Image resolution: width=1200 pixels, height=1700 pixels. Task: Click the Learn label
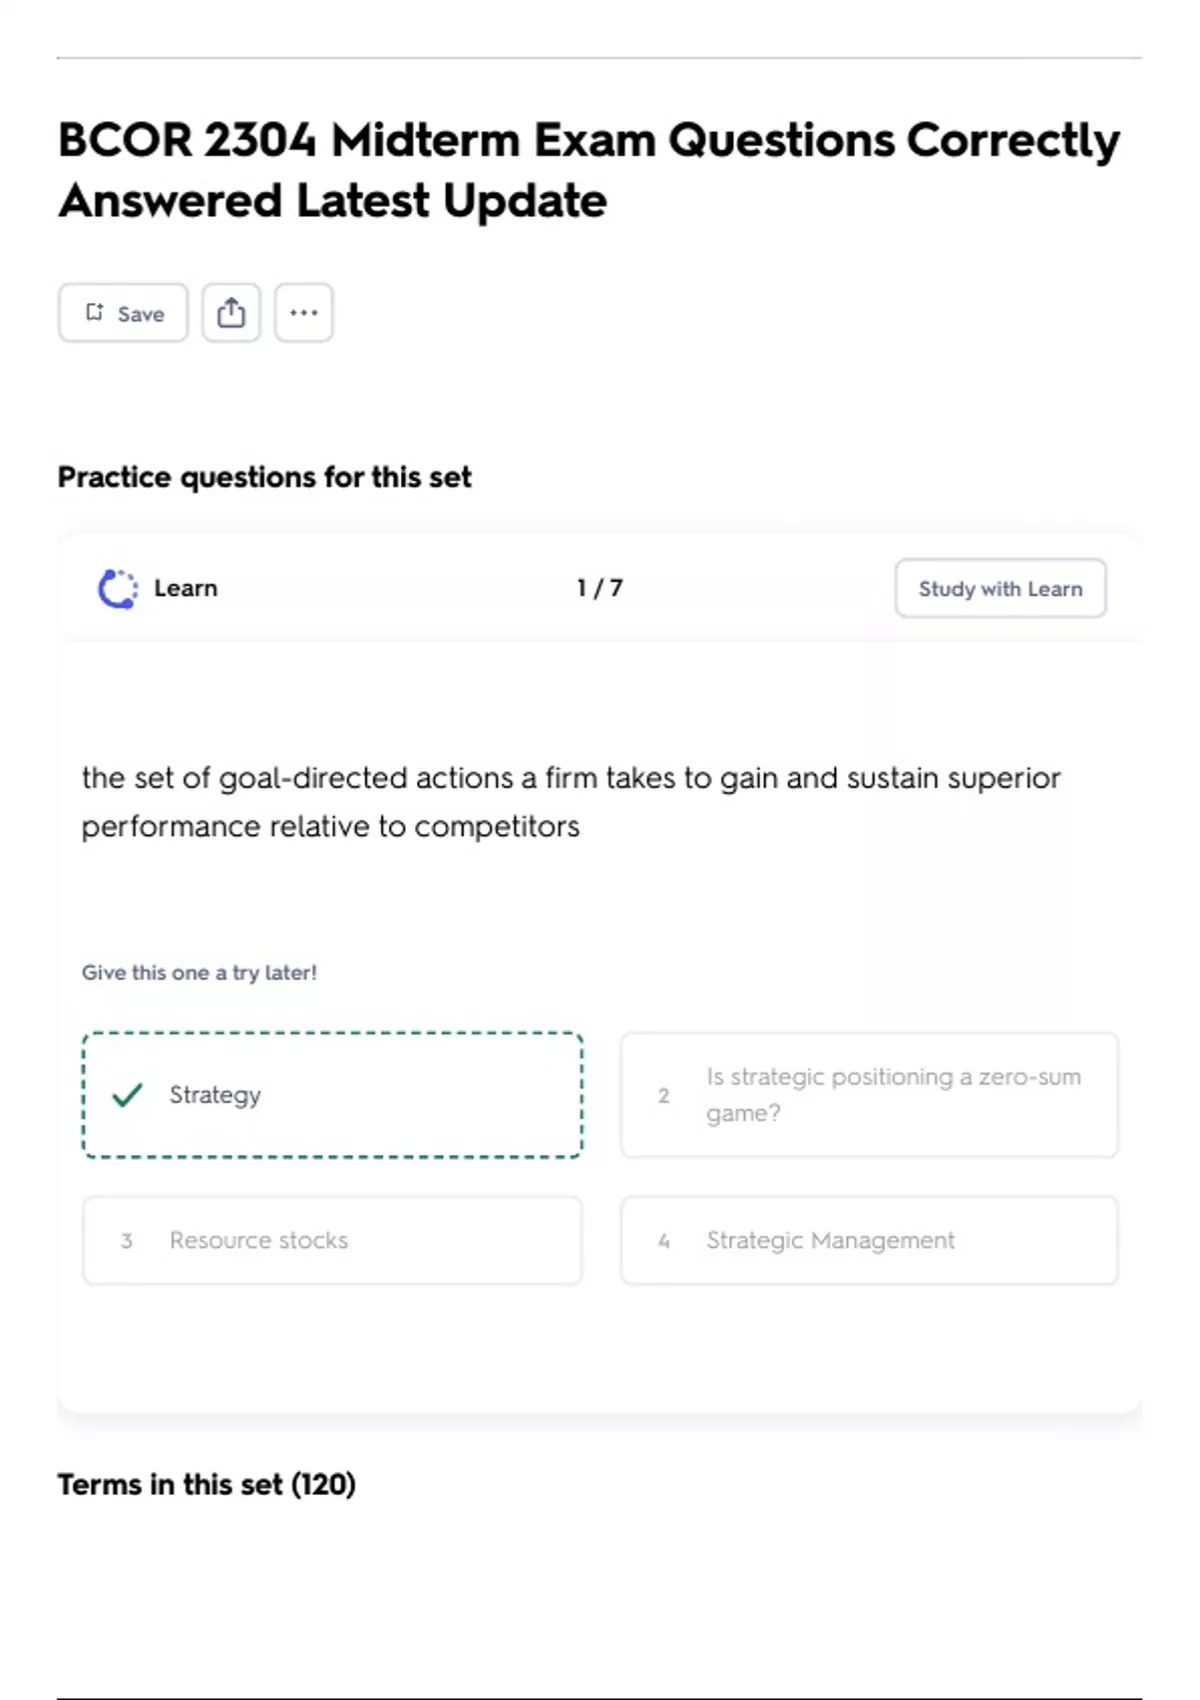[x=186, y=588]
